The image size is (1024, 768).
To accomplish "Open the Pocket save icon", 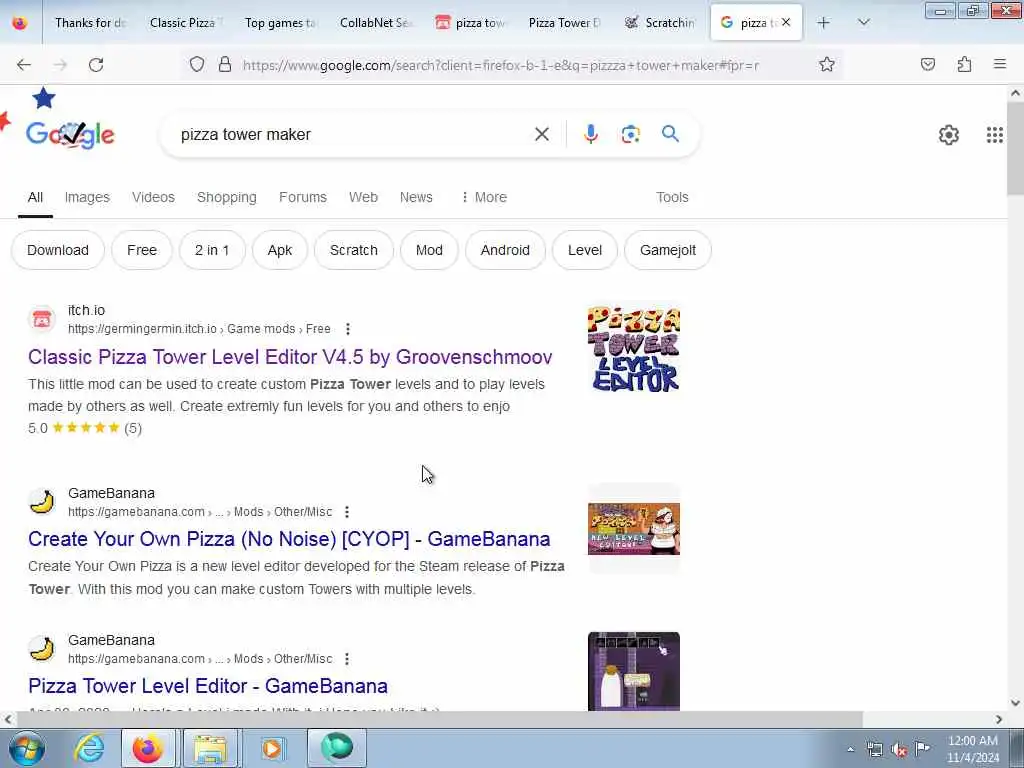I will (x=928, y=64).
